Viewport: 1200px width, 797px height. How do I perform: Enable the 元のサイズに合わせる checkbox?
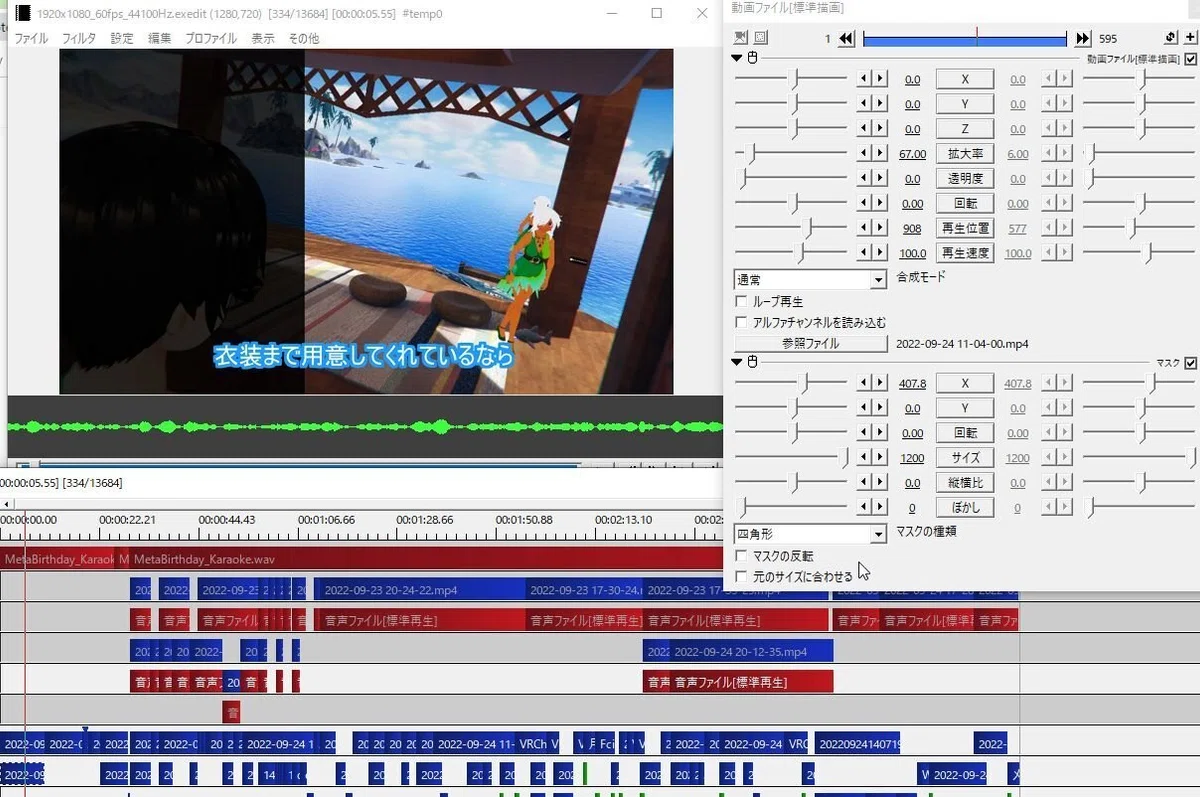(741, 576)
